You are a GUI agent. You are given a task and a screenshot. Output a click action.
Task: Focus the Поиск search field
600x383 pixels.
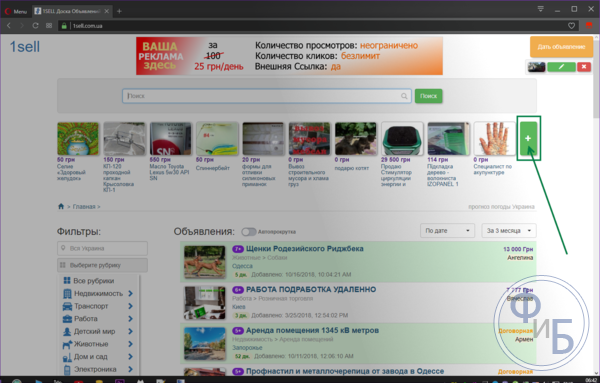[x=267, y=96]
